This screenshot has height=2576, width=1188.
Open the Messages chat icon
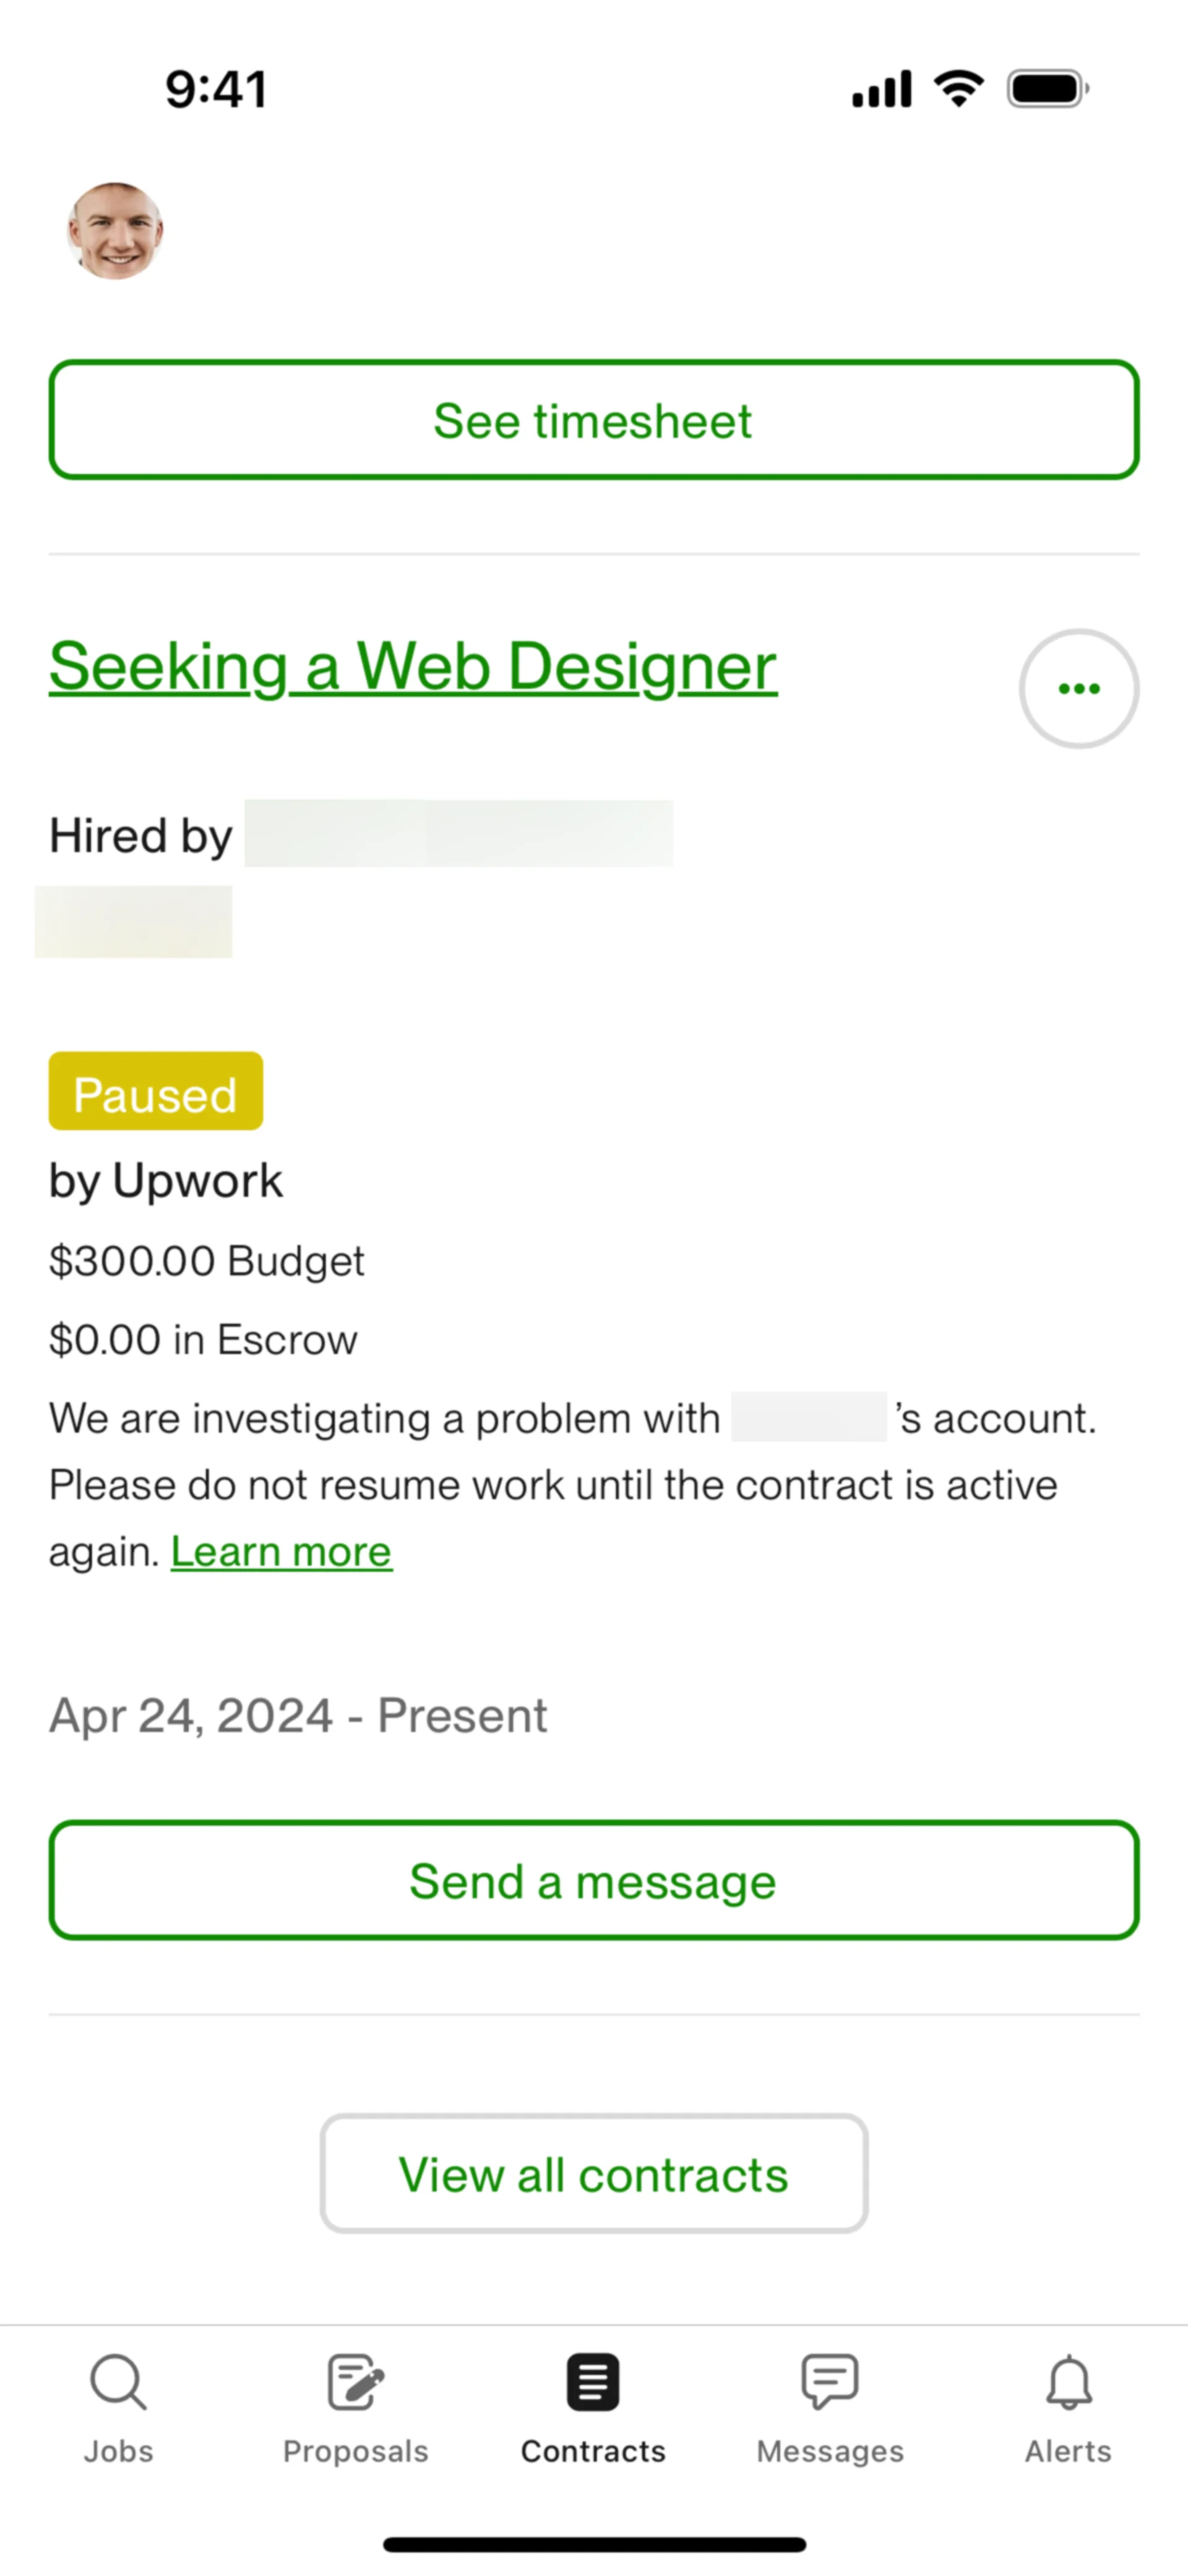coord(830,2382)
